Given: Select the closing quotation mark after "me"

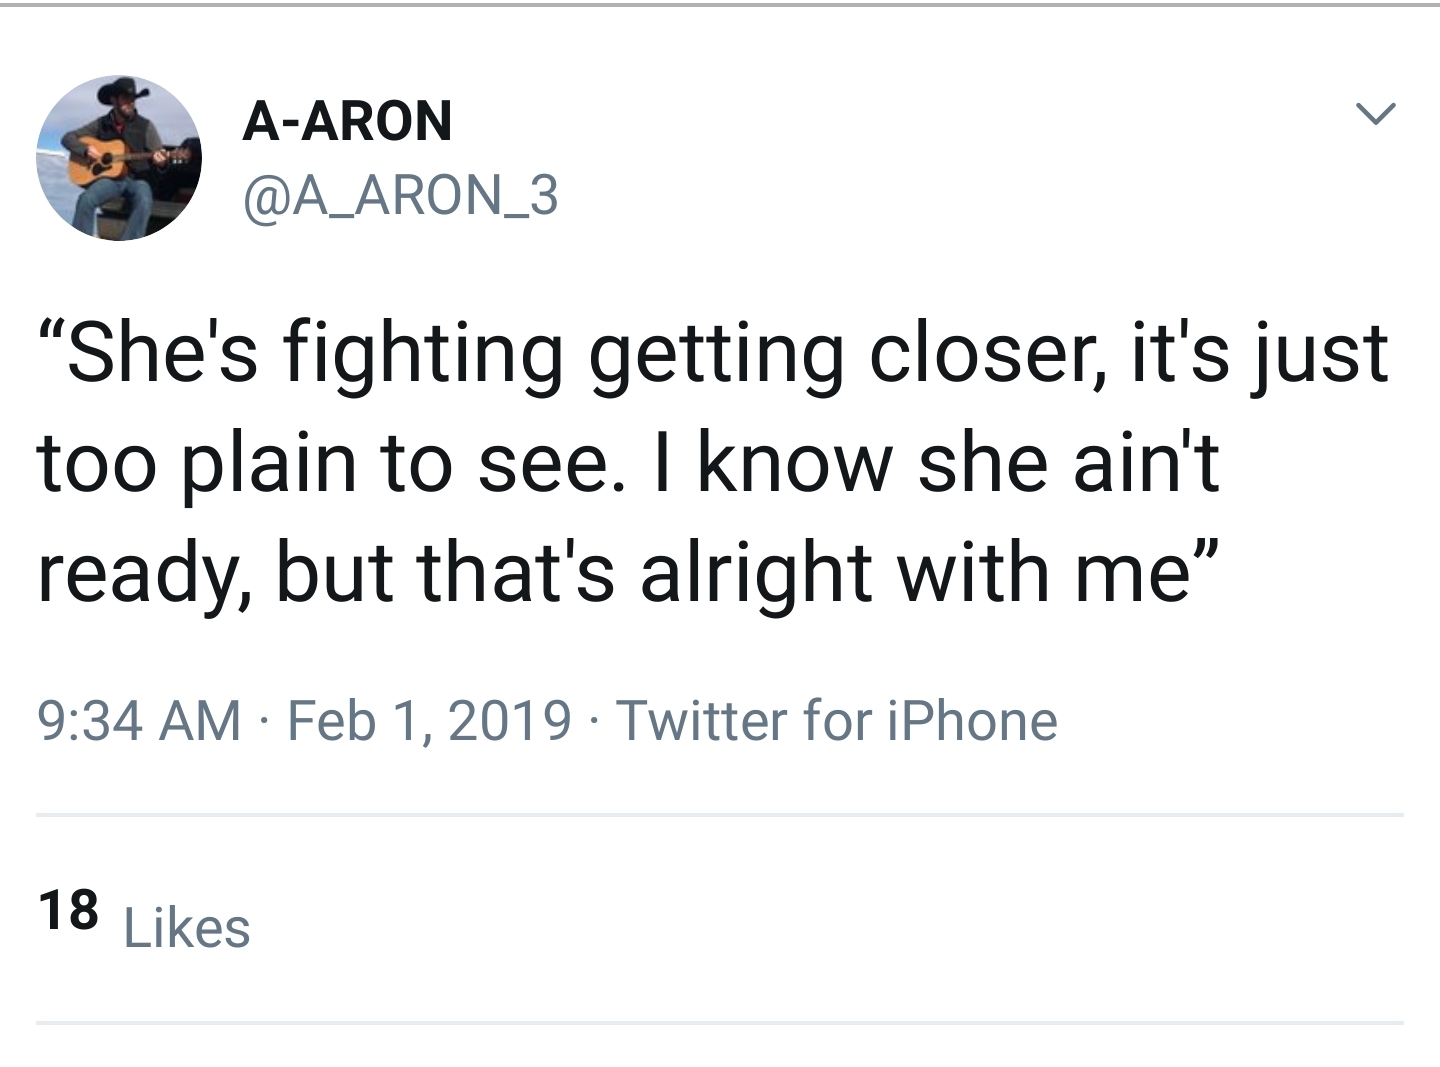Looking at the screenshot, I should coord(1205,555).
